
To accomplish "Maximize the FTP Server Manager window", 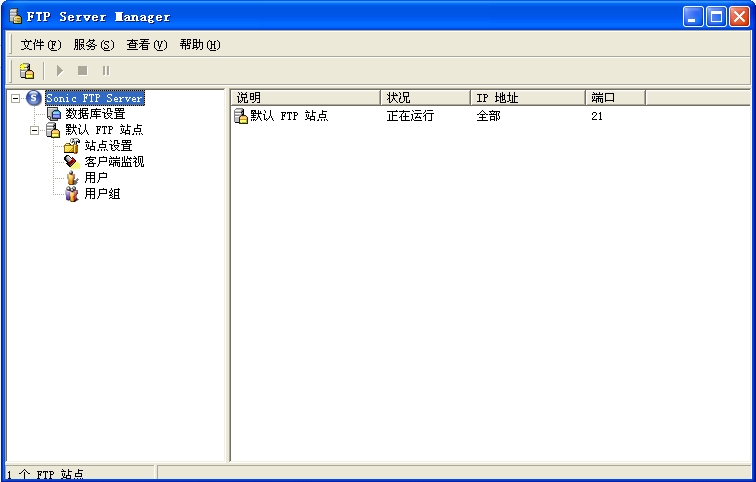I will pos(716,17).
